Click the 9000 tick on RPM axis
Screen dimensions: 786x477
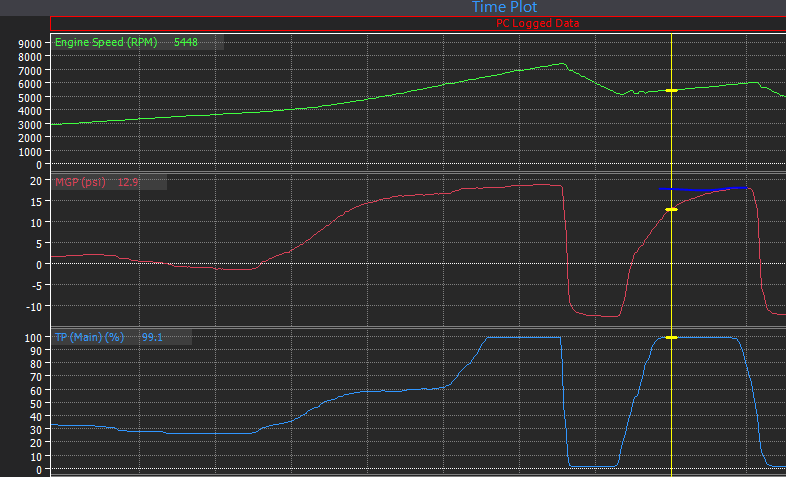[x=30, y=44]
